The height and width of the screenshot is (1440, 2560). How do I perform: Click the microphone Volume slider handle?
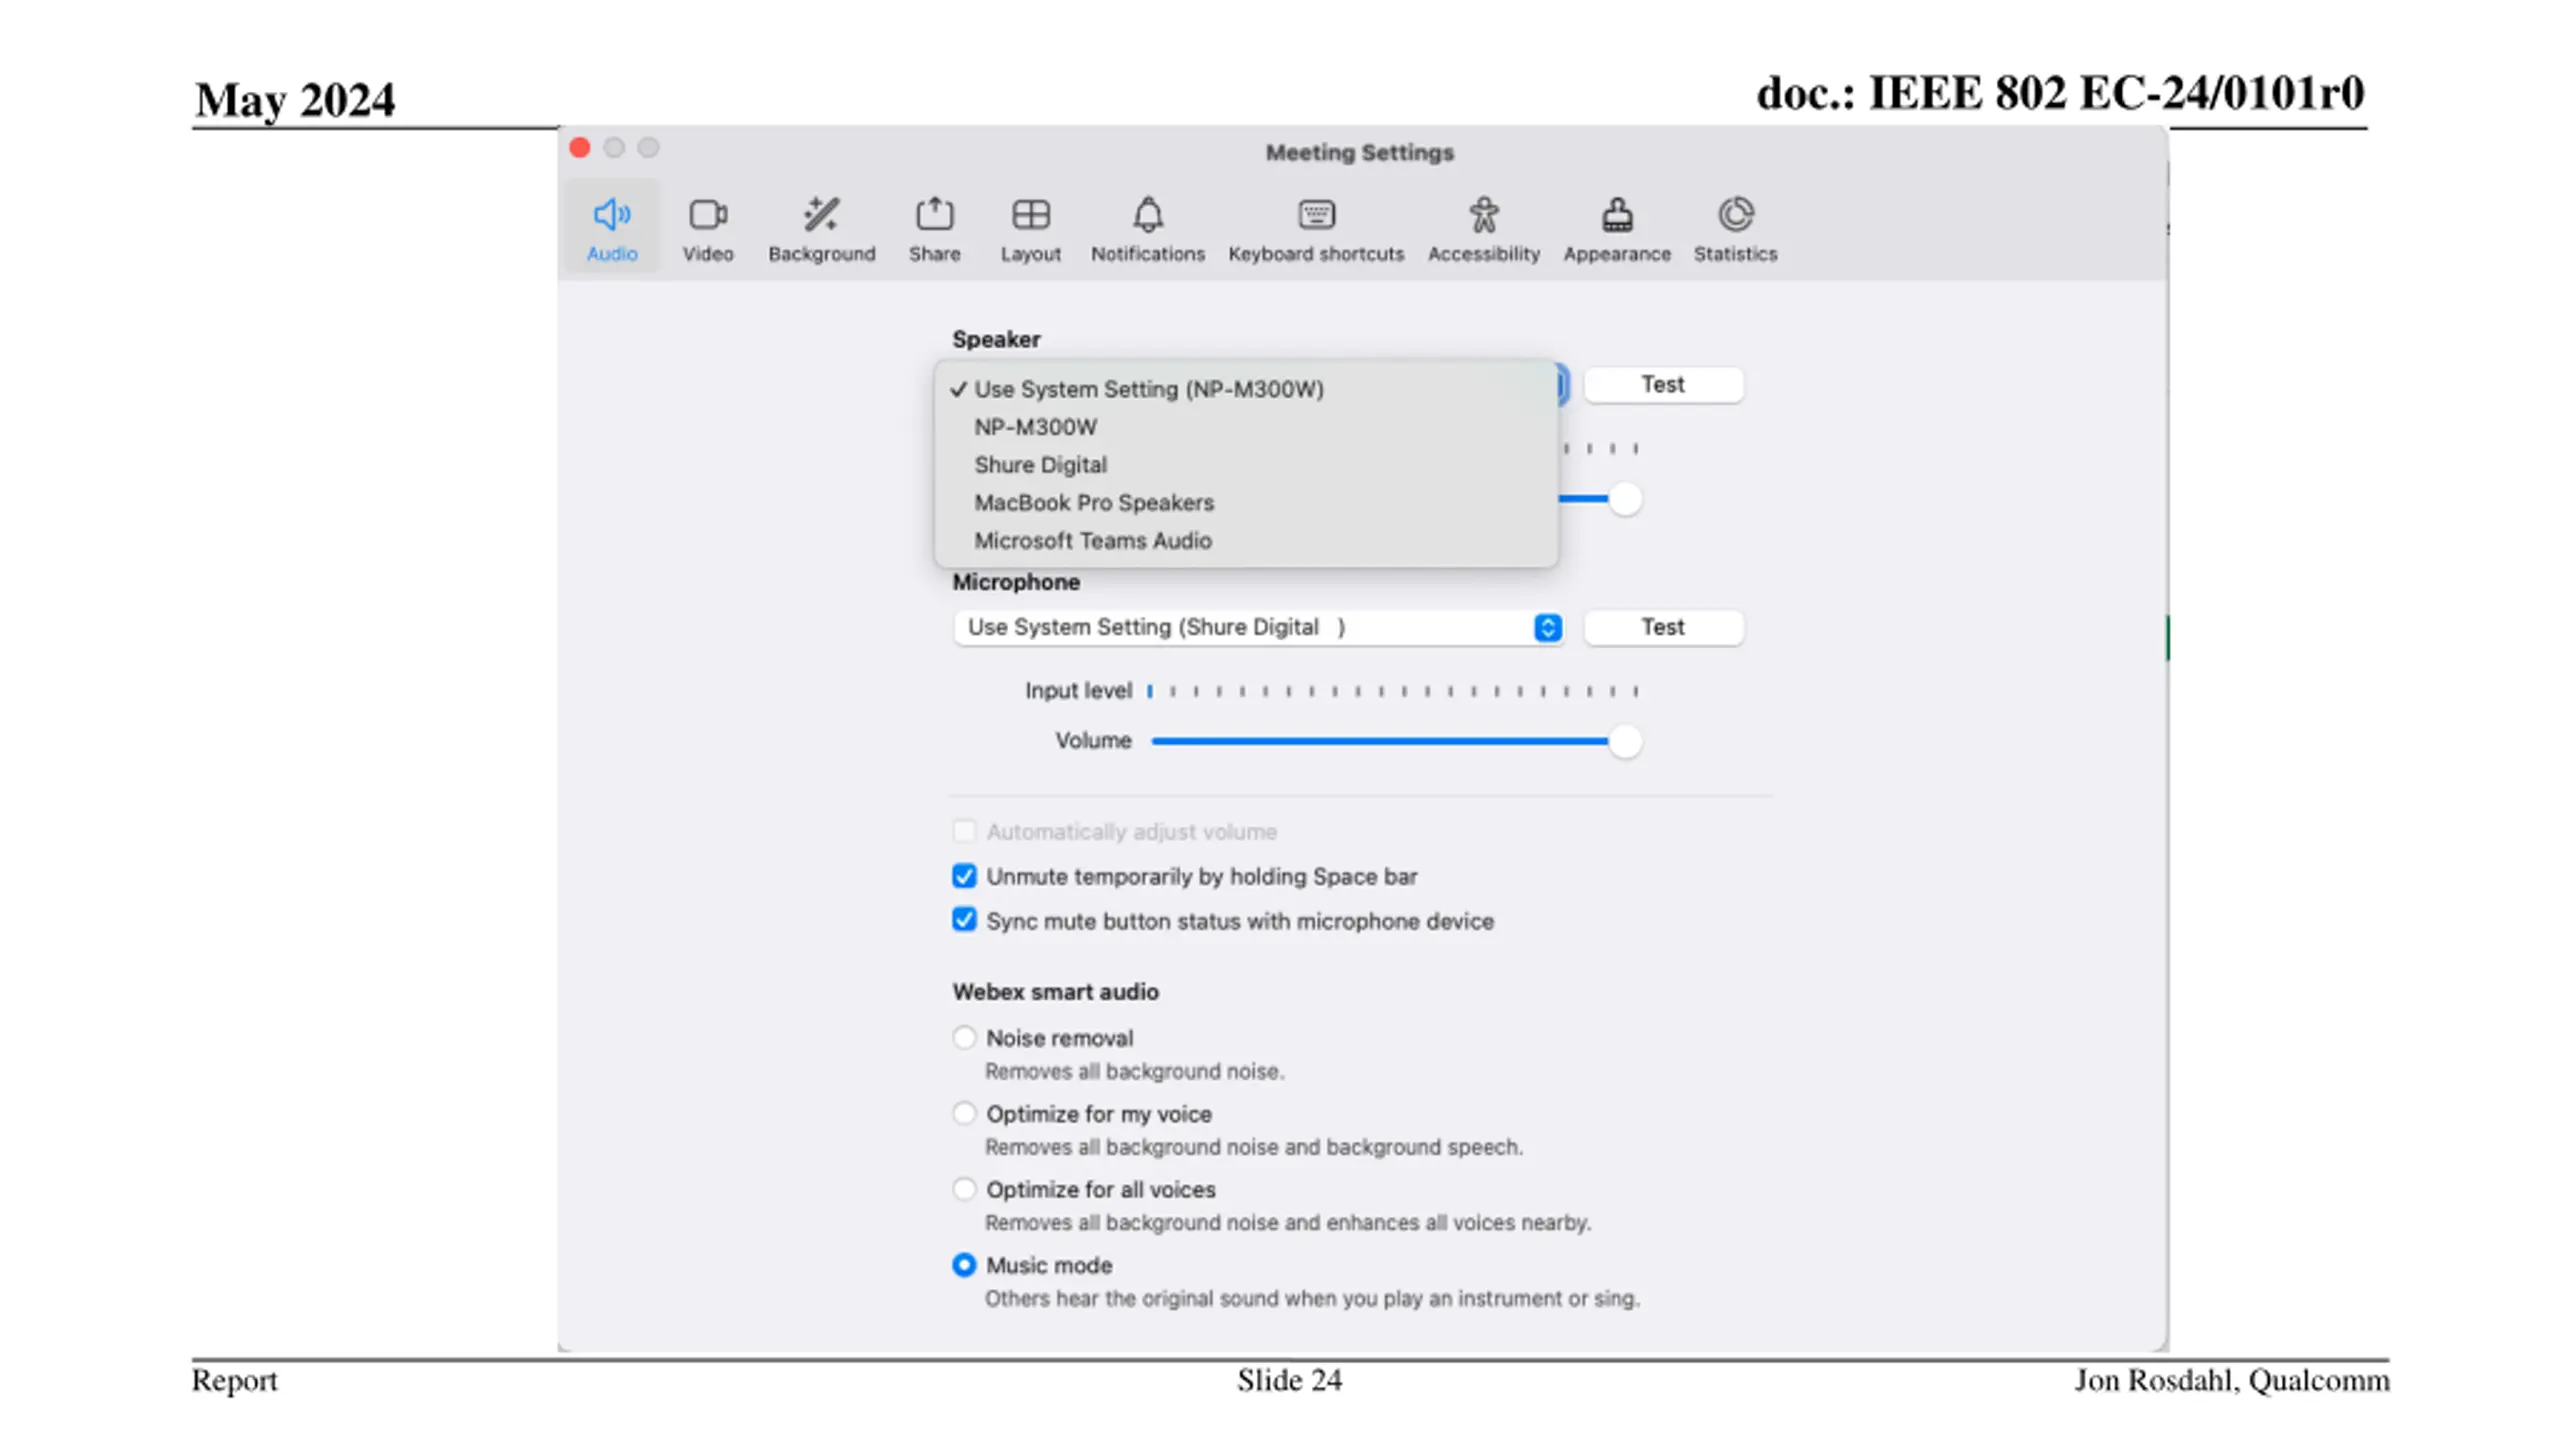[x=1624, y=741]
